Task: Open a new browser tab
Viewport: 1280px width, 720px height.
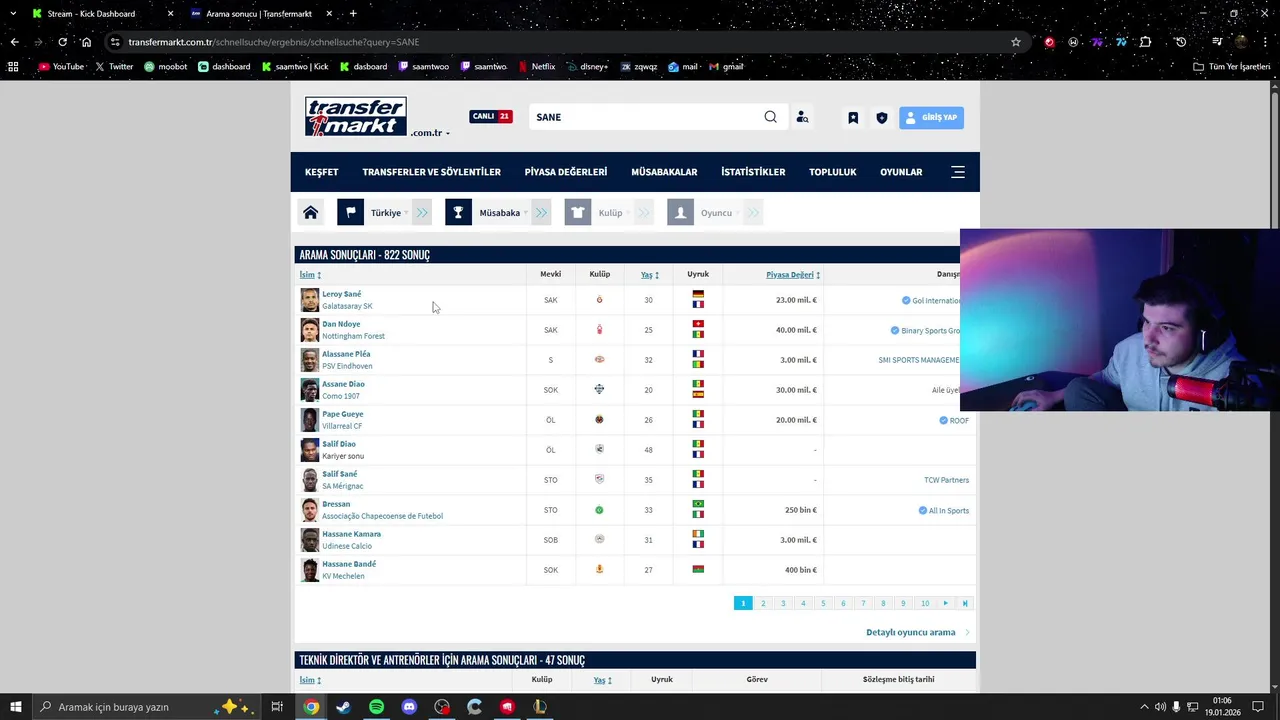Action: tap(353, 14)
